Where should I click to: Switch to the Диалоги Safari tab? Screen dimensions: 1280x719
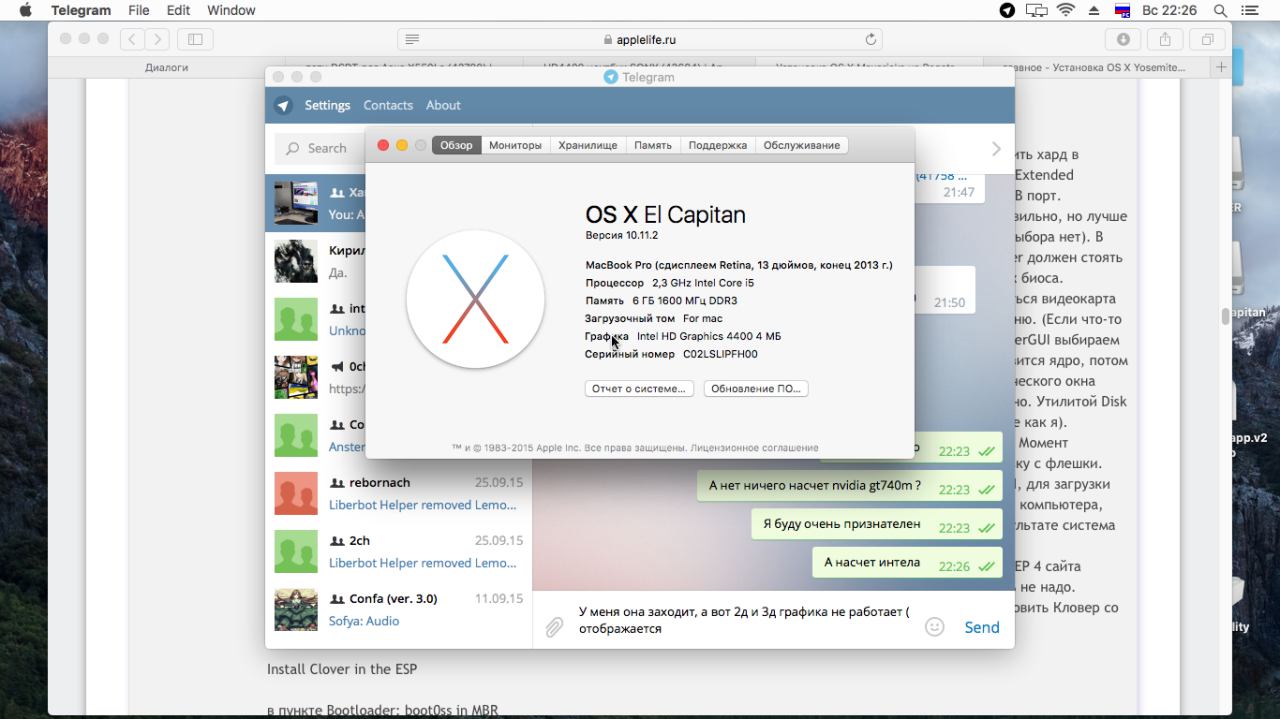[166, 67]
